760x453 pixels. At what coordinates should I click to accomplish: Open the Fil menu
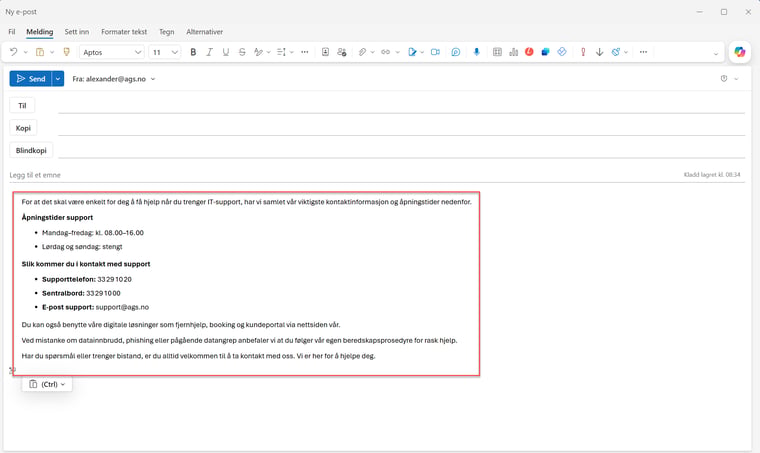[x=12, y=31]
